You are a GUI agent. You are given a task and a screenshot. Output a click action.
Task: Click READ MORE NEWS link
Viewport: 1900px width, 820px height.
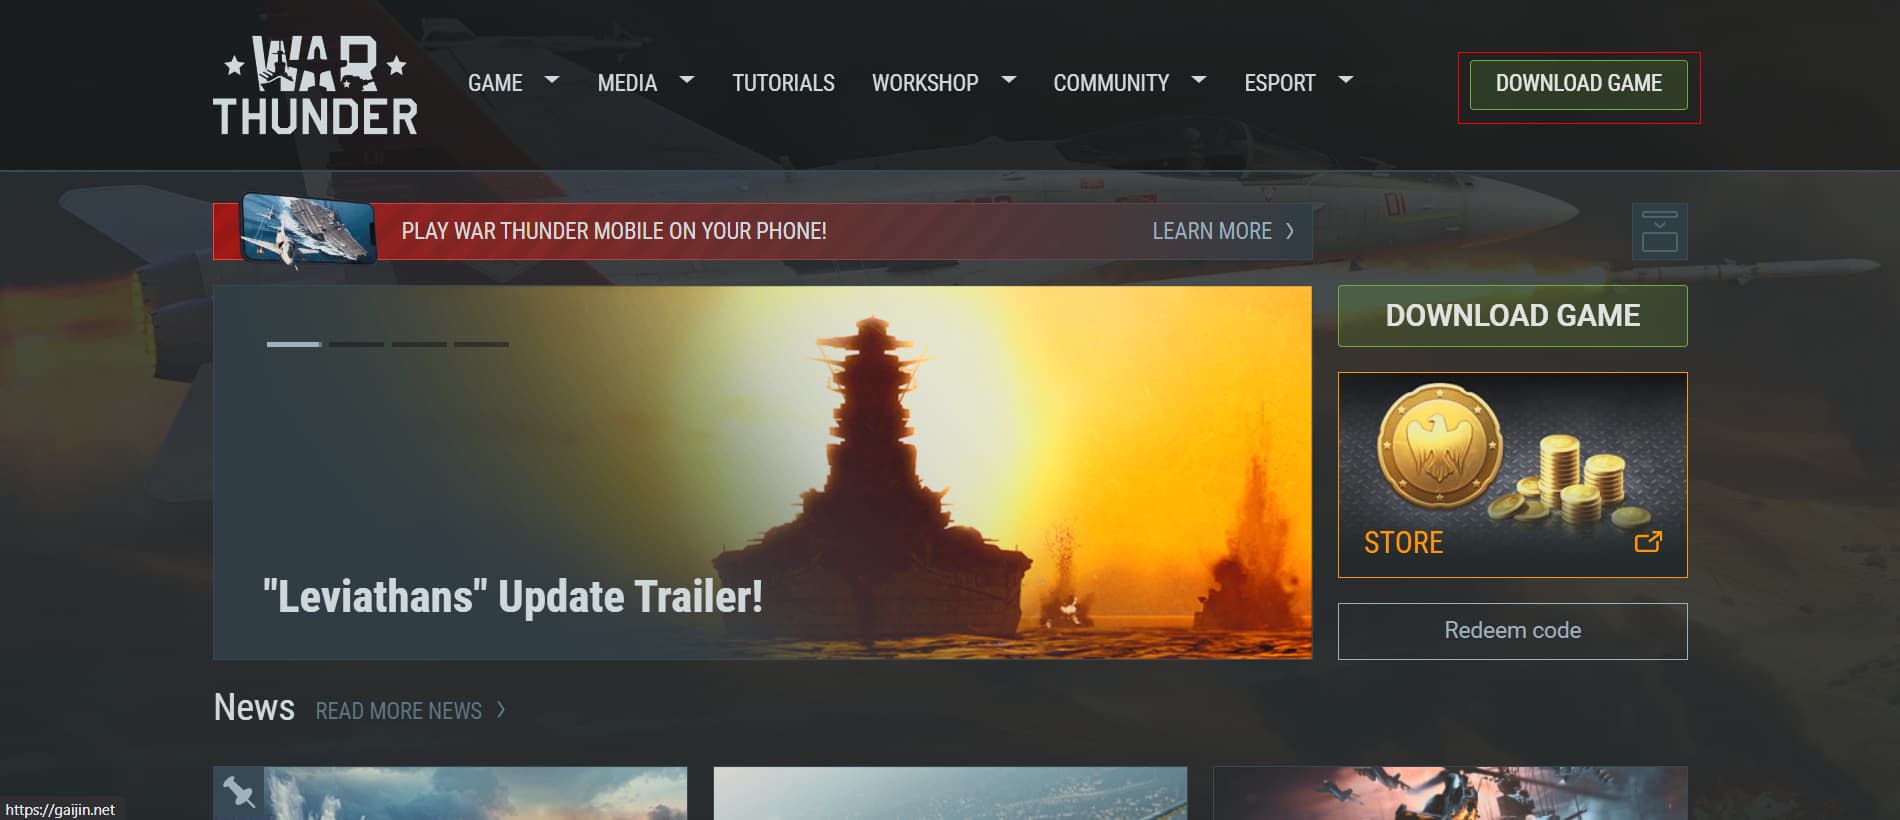pos(398,711)
